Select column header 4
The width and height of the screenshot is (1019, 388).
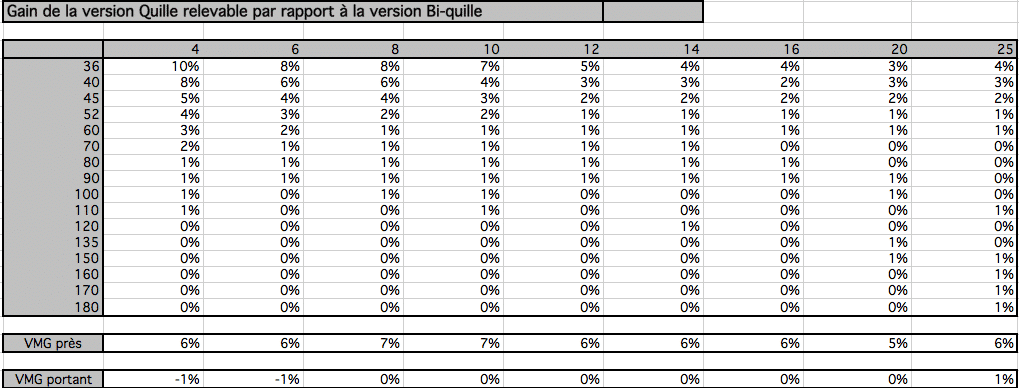(x=153, y=49)
